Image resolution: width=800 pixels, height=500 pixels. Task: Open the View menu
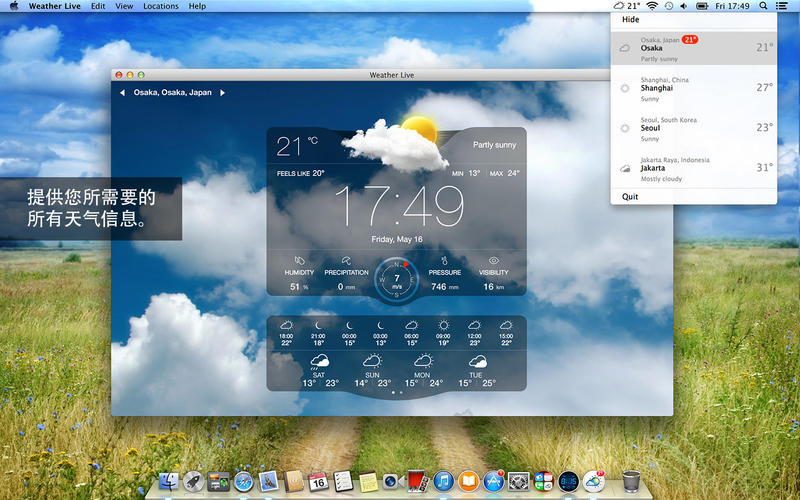click(124, 6)
